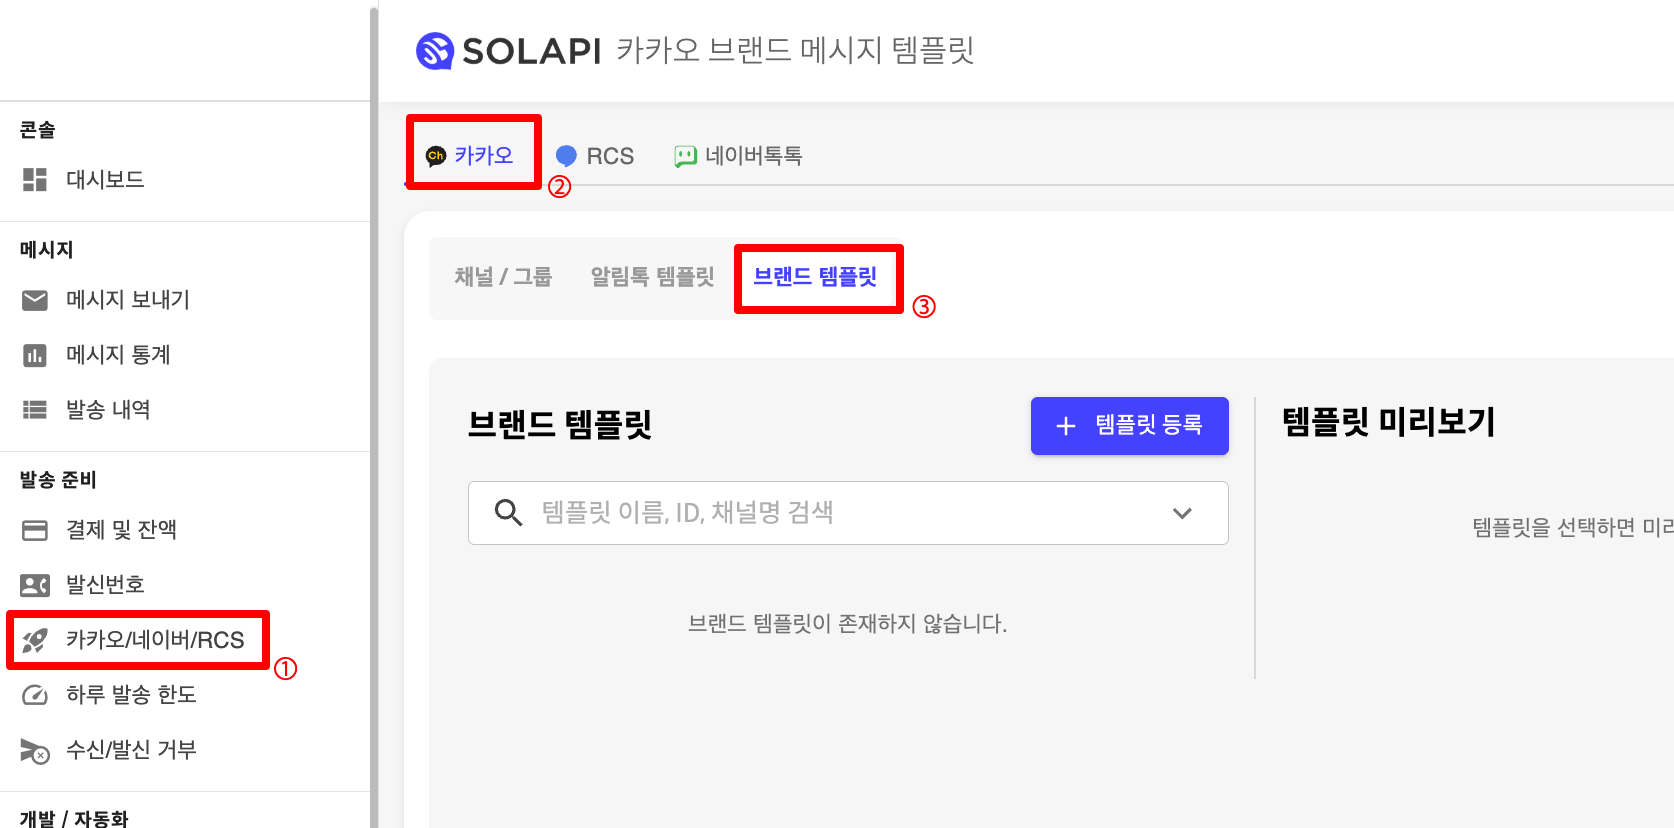Click the 메시지 보내기 envelope icon
This screenshot has width=1674, height=828.
click(x=35, y=300)
